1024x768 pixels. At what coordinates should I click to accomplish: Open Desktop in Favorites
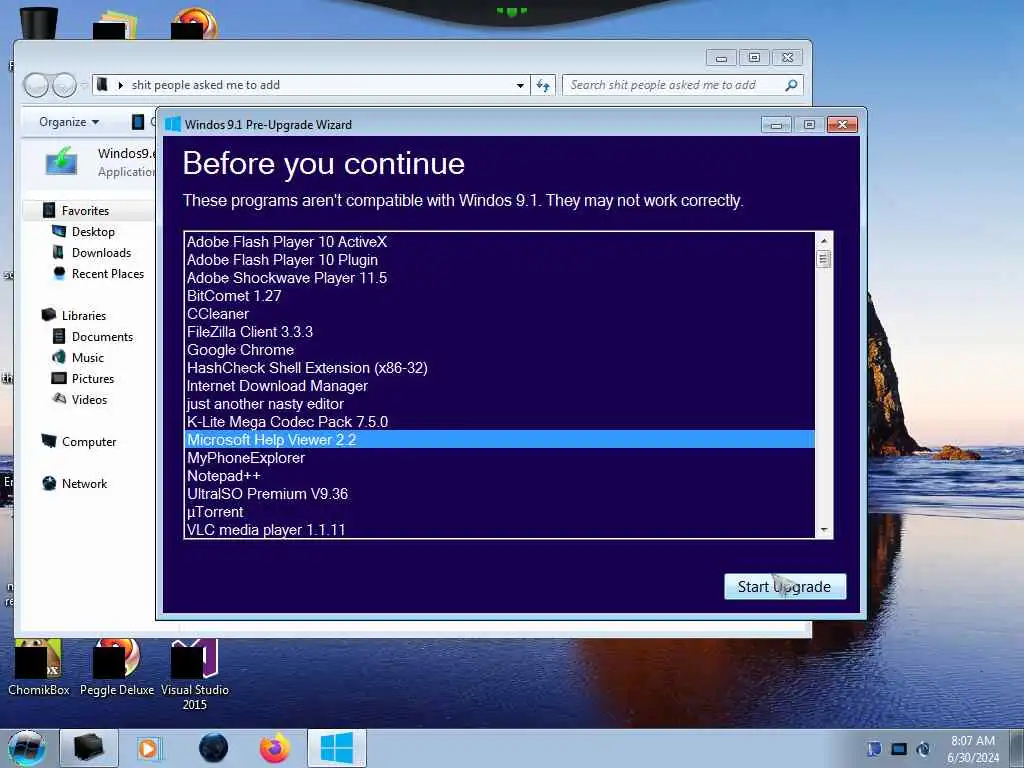pyautogui.click(x=93, y=232)
